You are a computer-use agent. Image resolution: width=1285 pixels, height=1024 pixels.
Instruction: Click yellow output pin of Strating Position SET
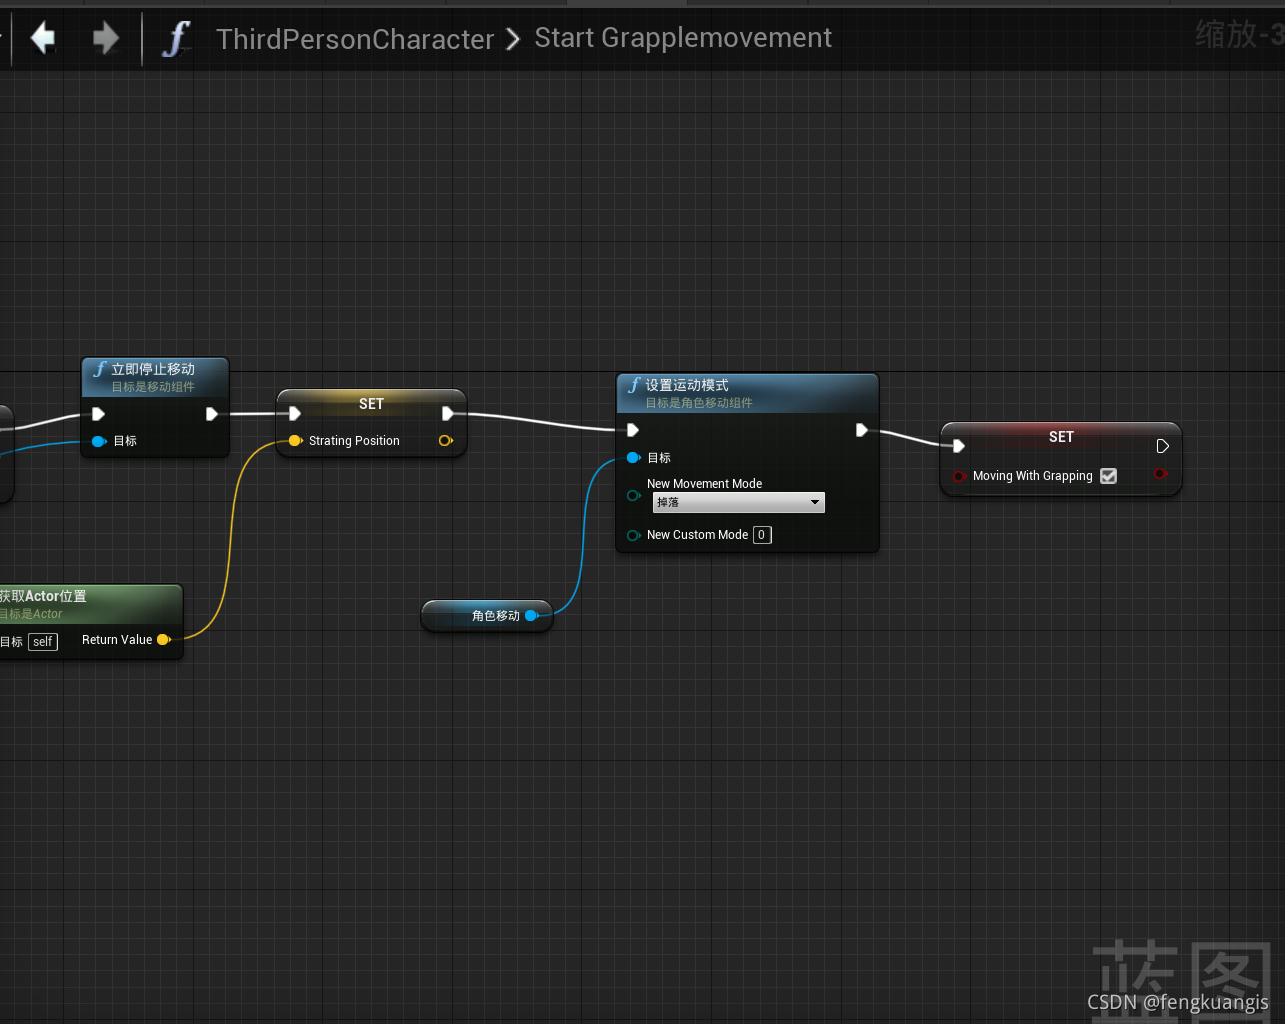tap(446, 441)
